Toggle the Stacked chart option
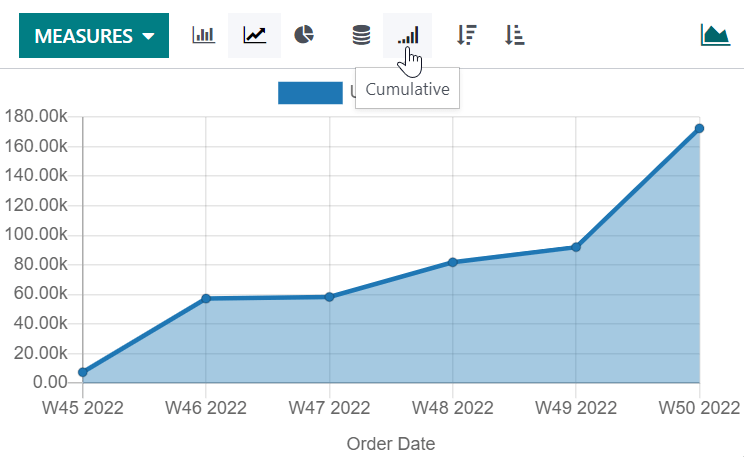Viewport: 744px width, 457px height. (361, 36)
